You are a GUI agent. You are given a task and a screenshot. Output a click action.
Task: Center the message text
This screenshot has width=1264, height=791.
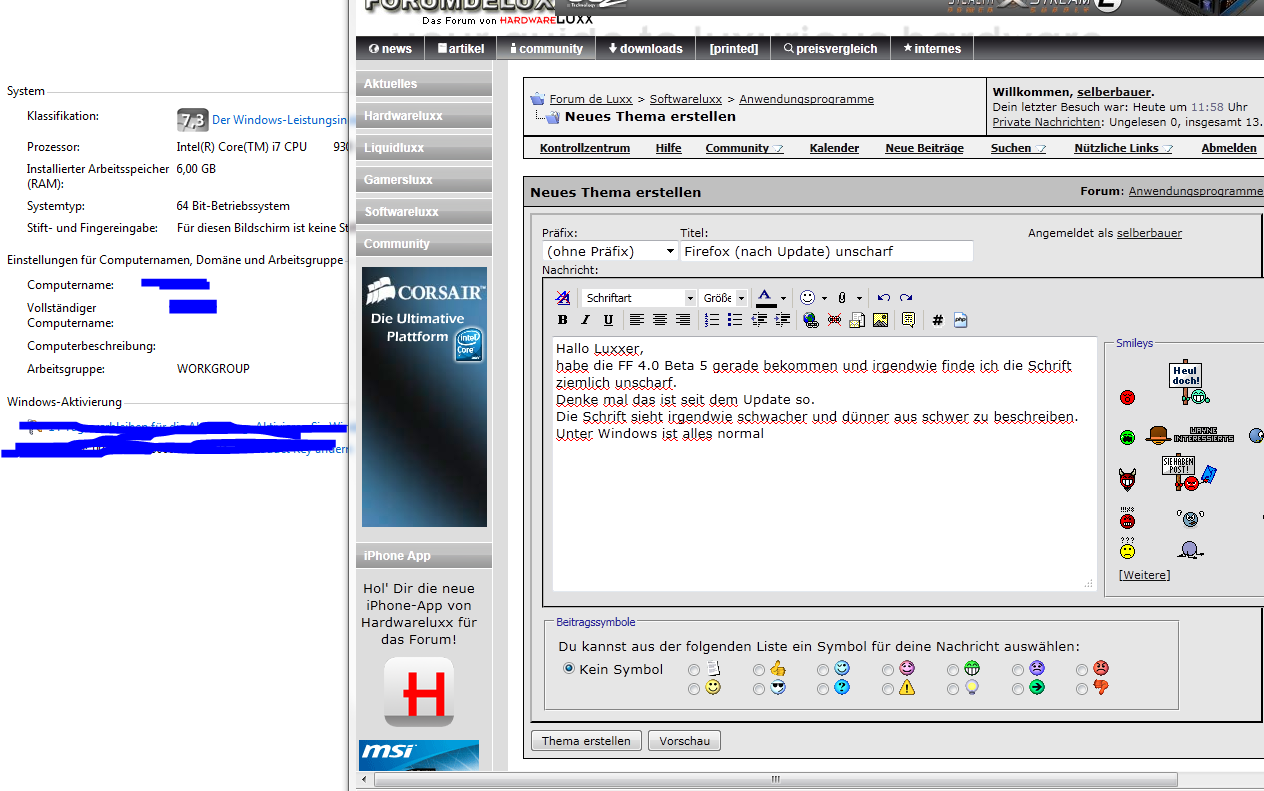[660, 320]
